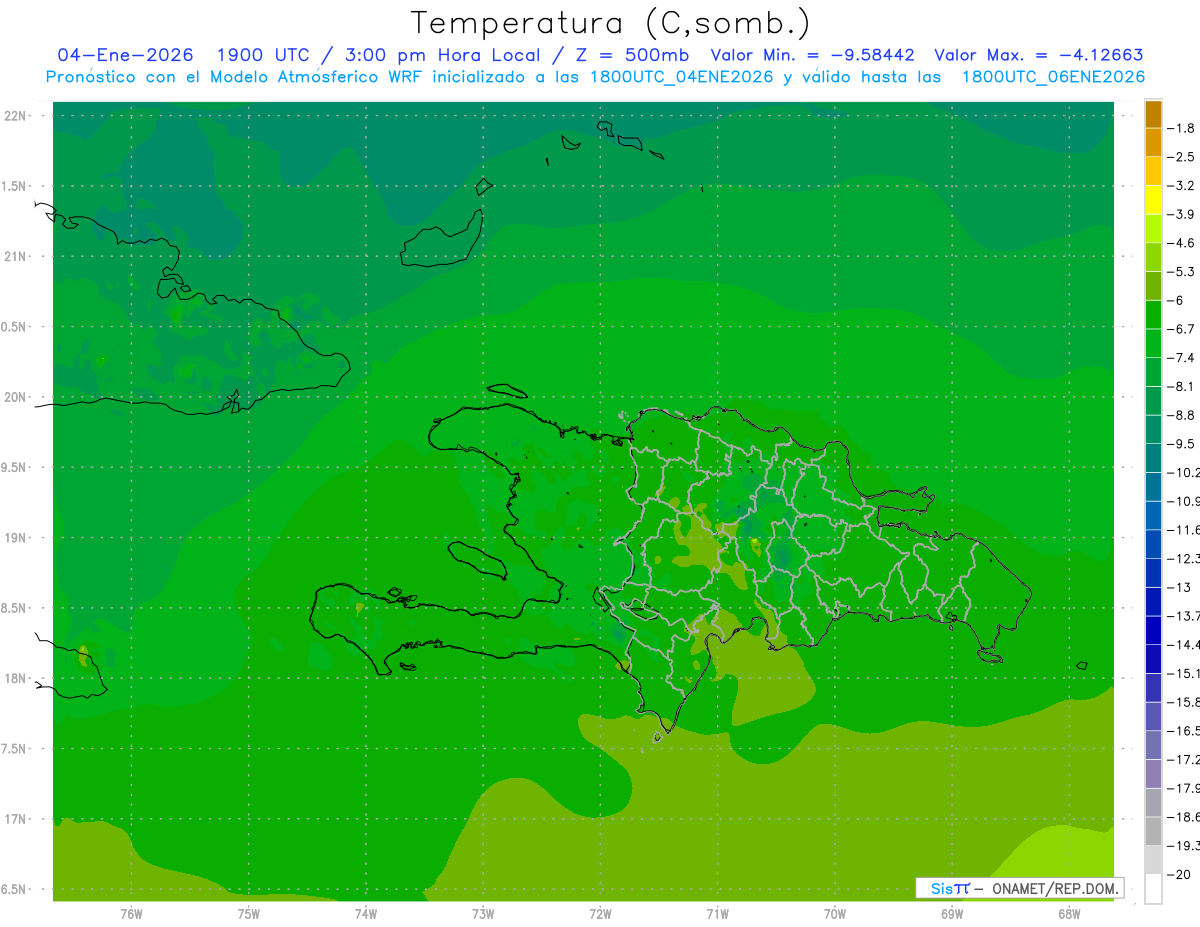Click the yellow swatch in the color scale
Viewport: 1200px width, 927px height.
click(1153, 200)
